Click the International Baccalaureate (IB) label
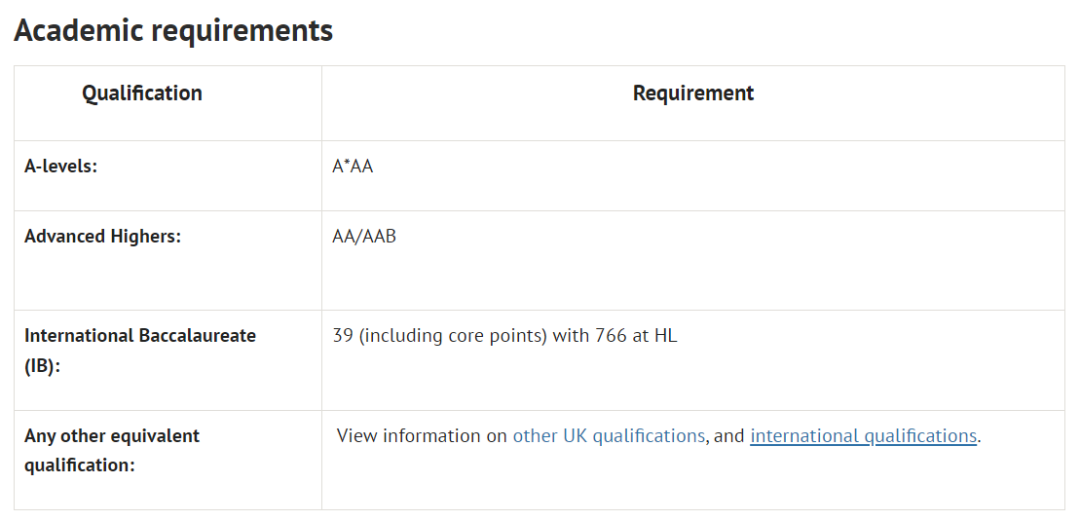 (140, 351)
